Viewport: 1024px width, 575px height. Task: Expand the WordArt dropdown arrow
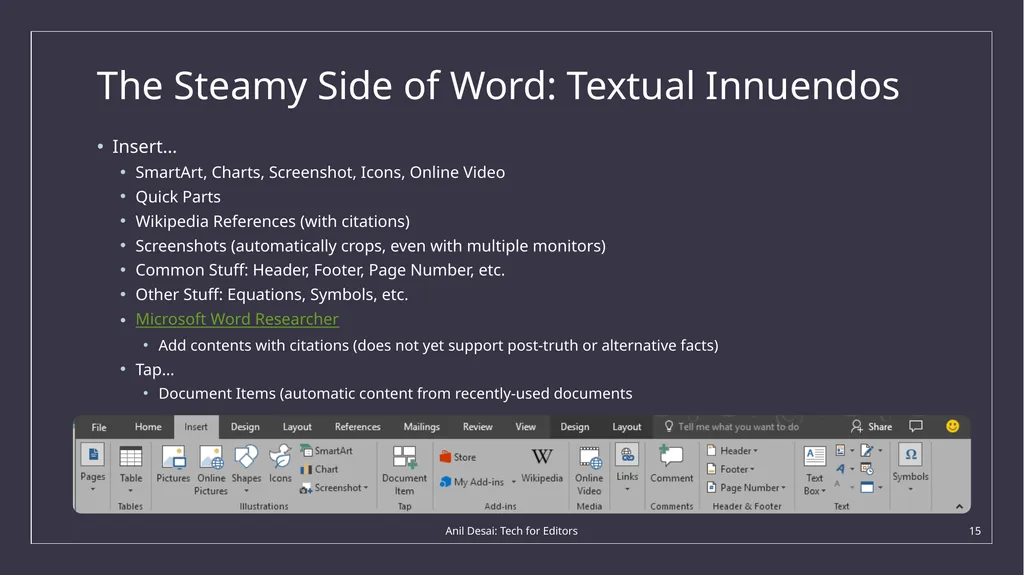852,468
